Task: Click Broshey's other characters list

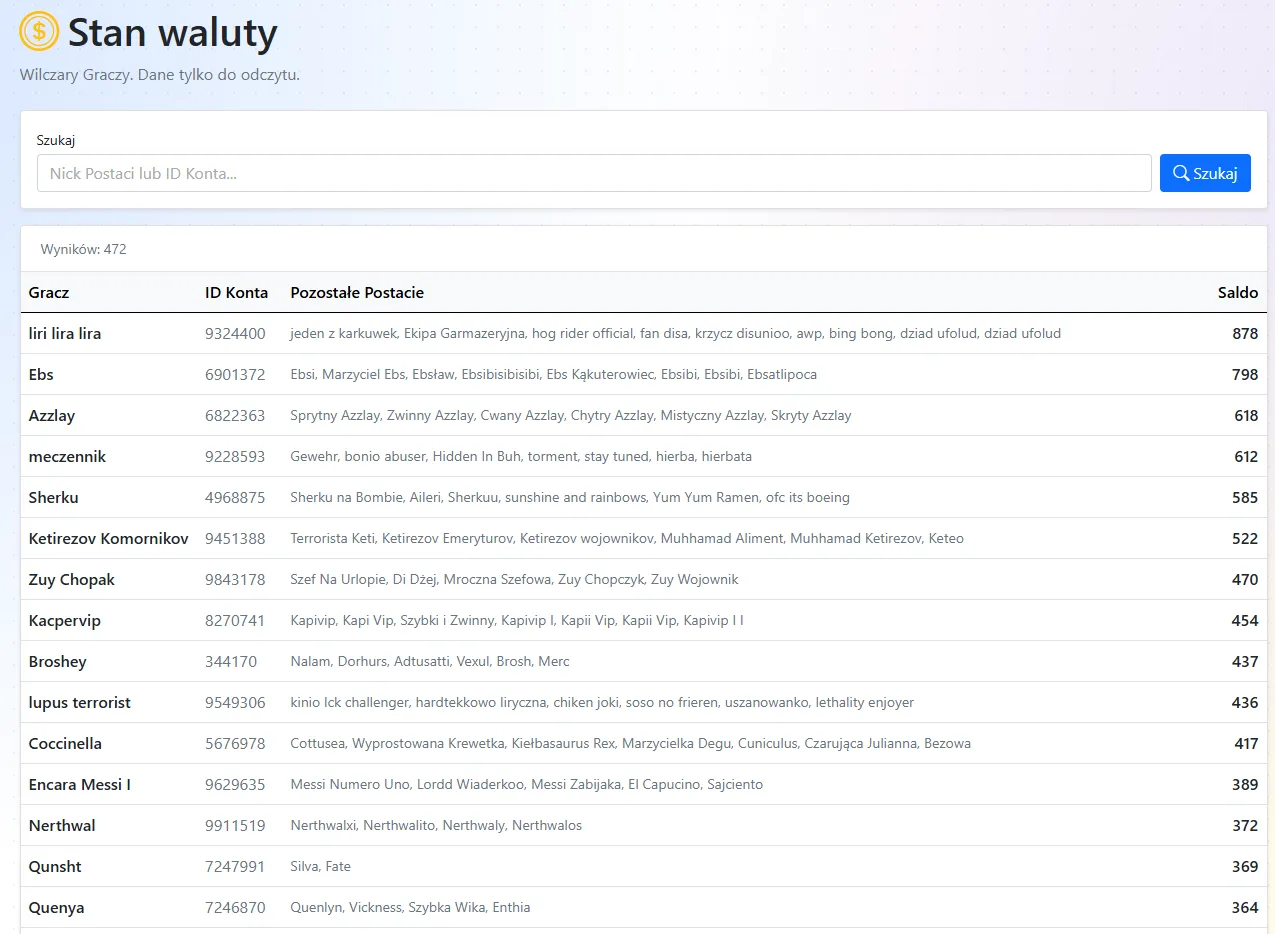Action: point(430,662)
